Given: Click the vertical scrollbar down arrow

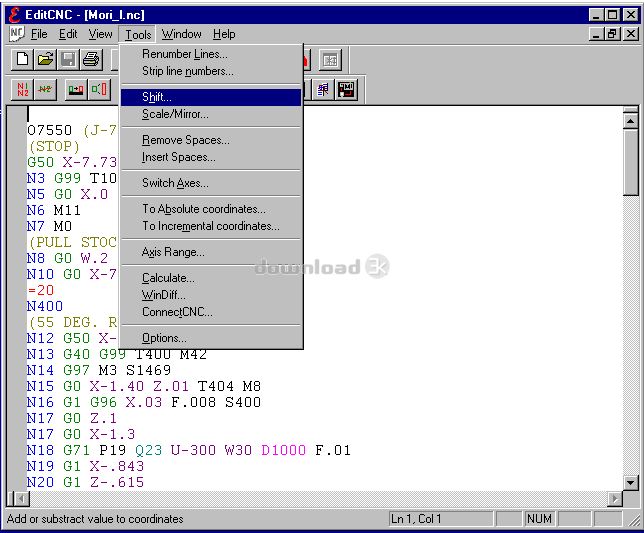Looking at the screenshot, I should 630,482.
